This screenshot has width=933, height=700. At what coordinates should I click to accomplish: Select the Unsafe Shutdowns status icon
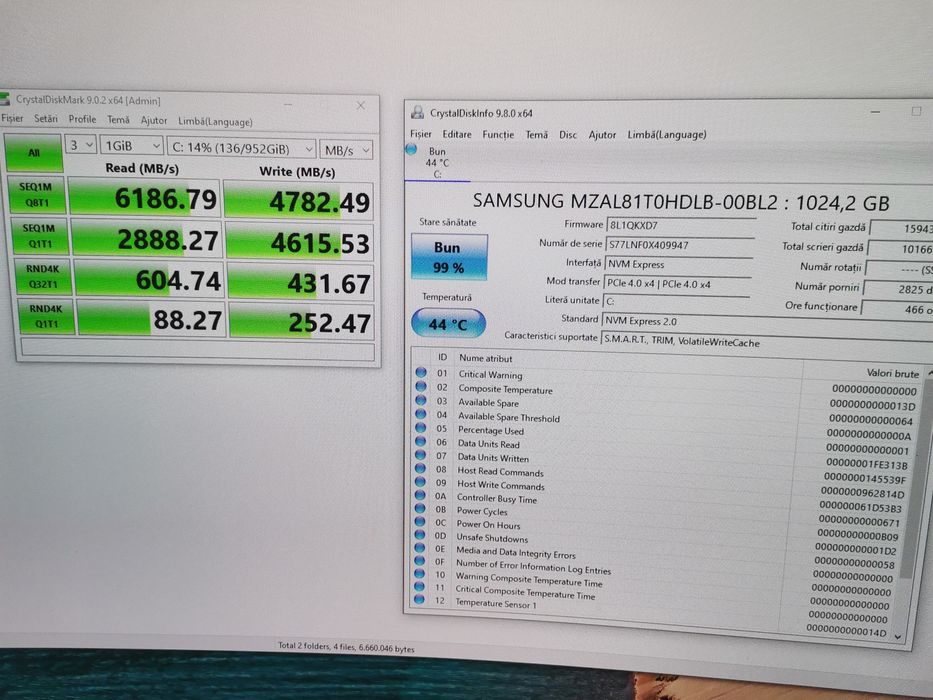[x=419, y=535]
